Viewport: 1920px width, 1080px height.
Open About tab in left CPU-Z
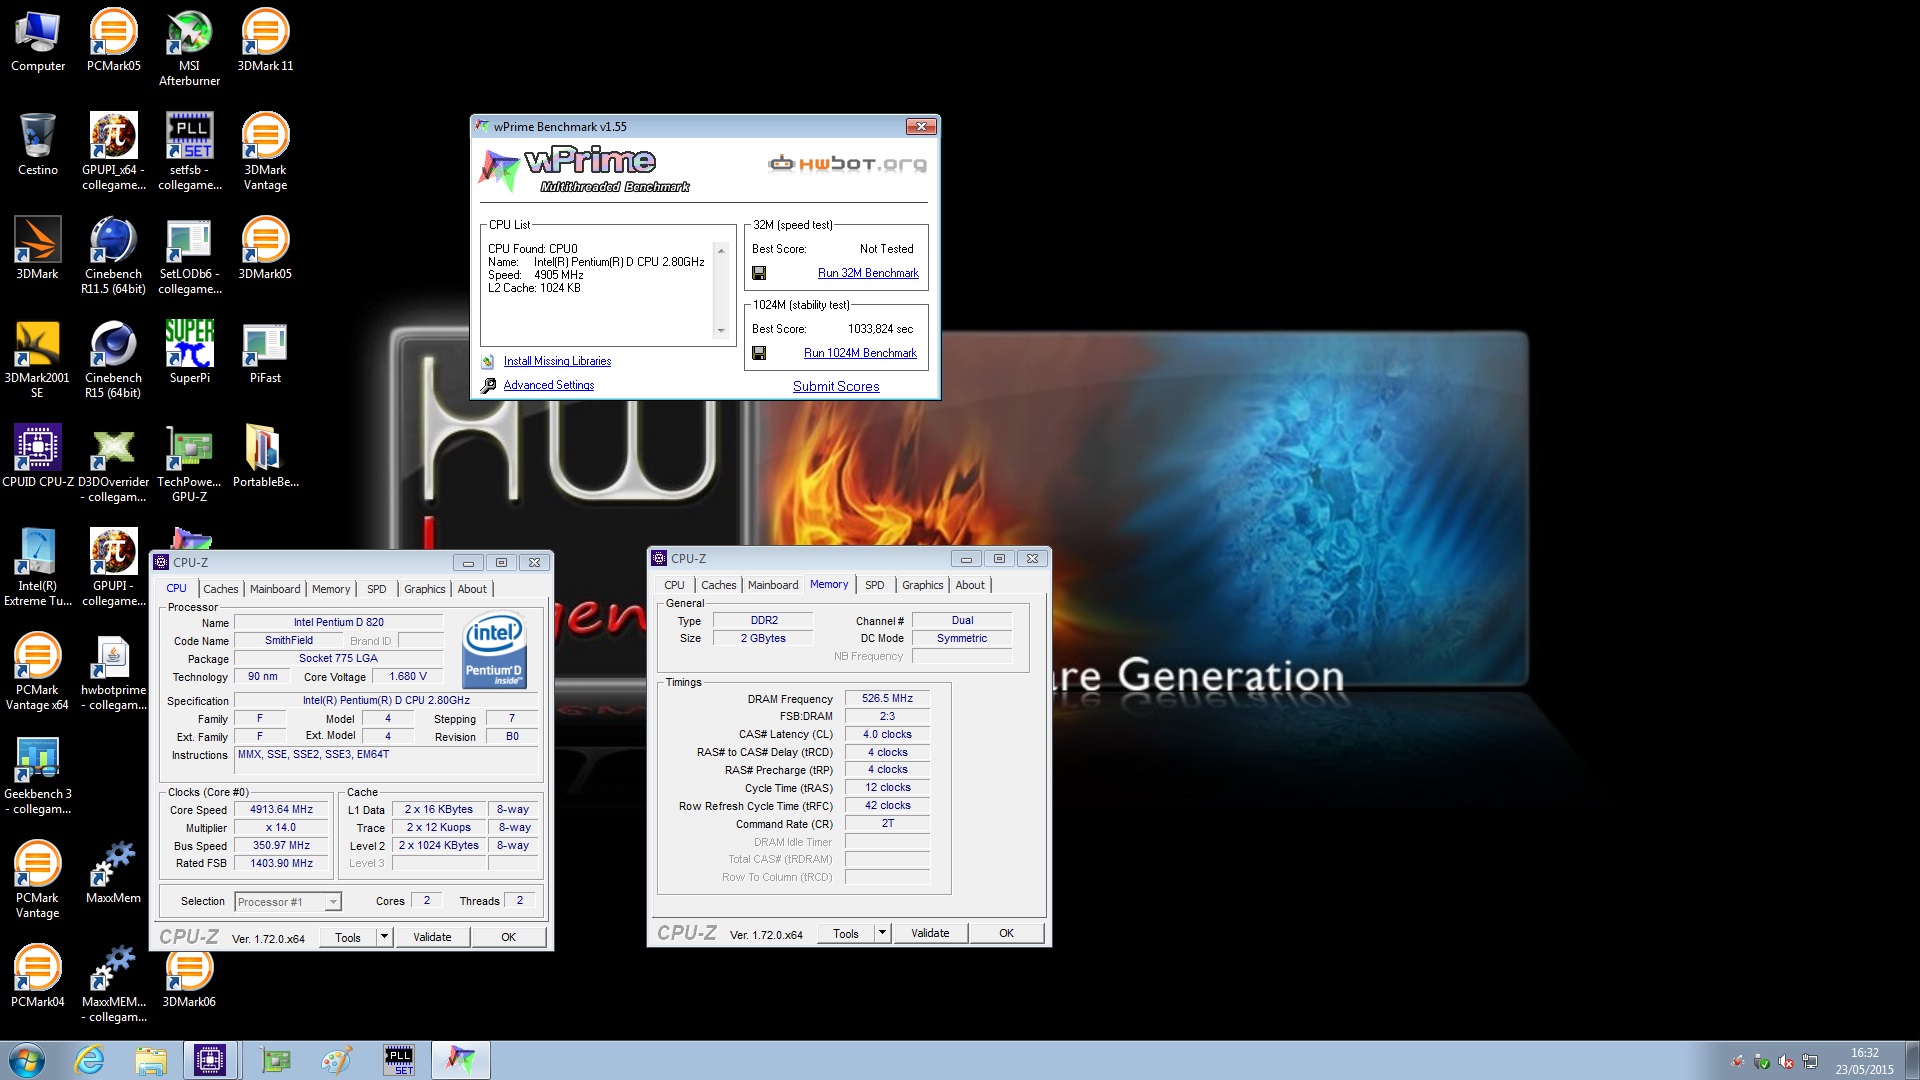point(472,589)
